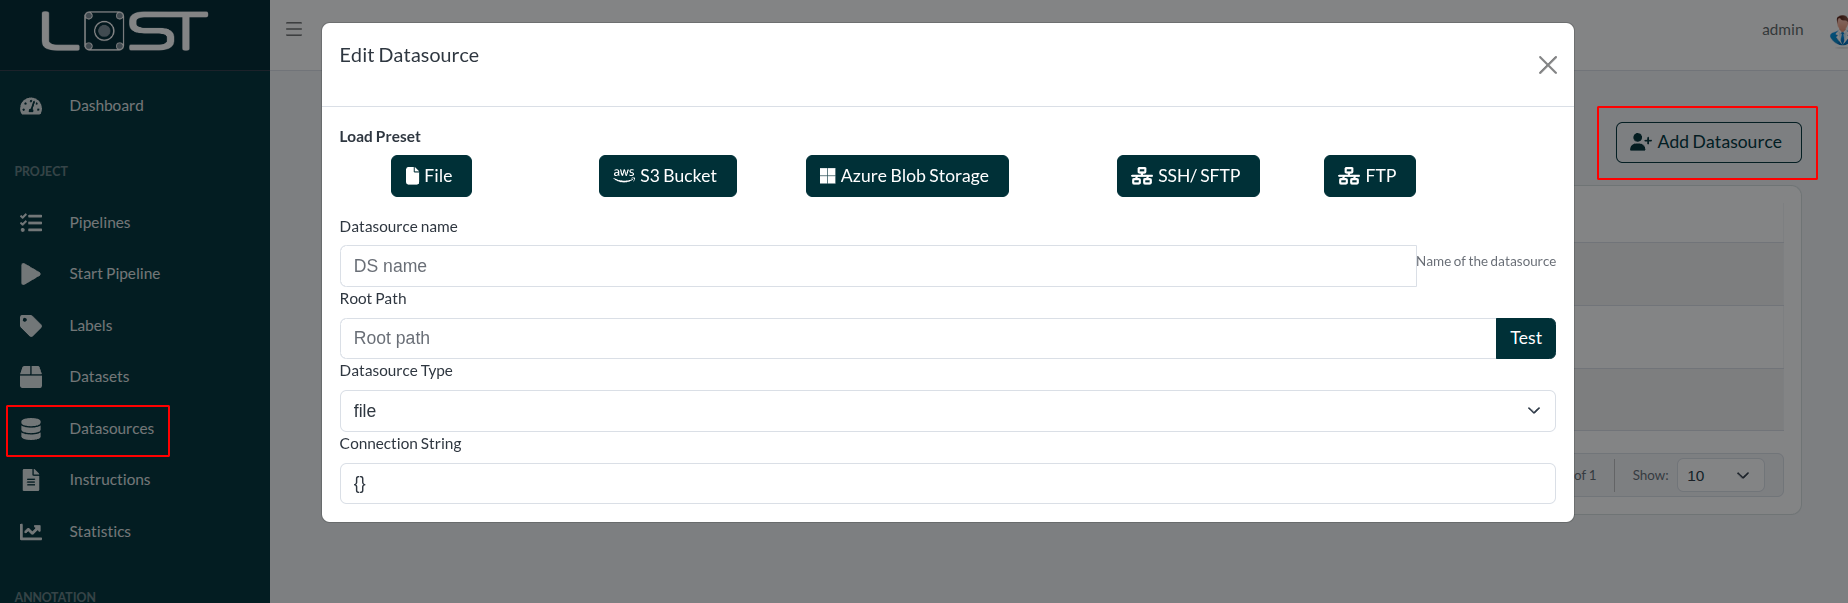The height and width of the screenshot is (603, 1848).
Task: Click the Dashboard gauge icon in sidebar
Action: (x=31, y=106)
